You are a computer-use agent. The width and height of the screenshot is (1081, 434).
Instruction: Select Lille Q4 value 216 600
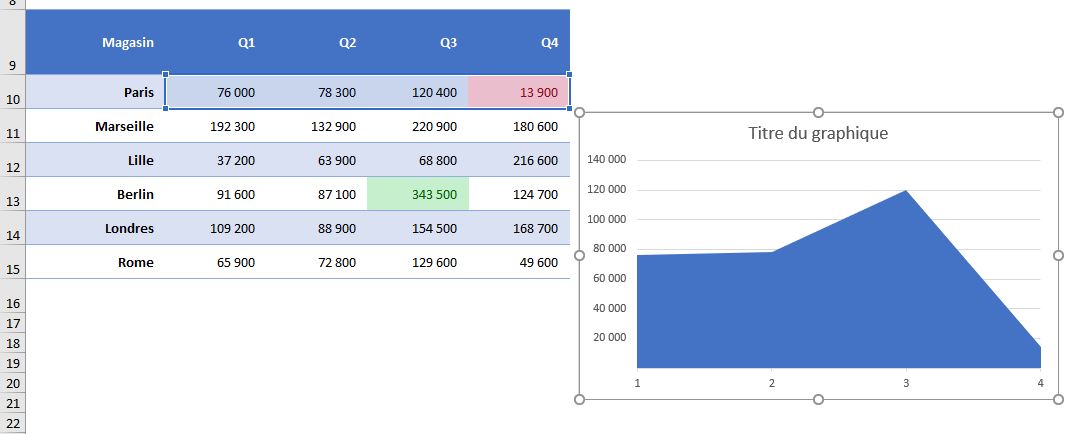(x=519, y=161)
